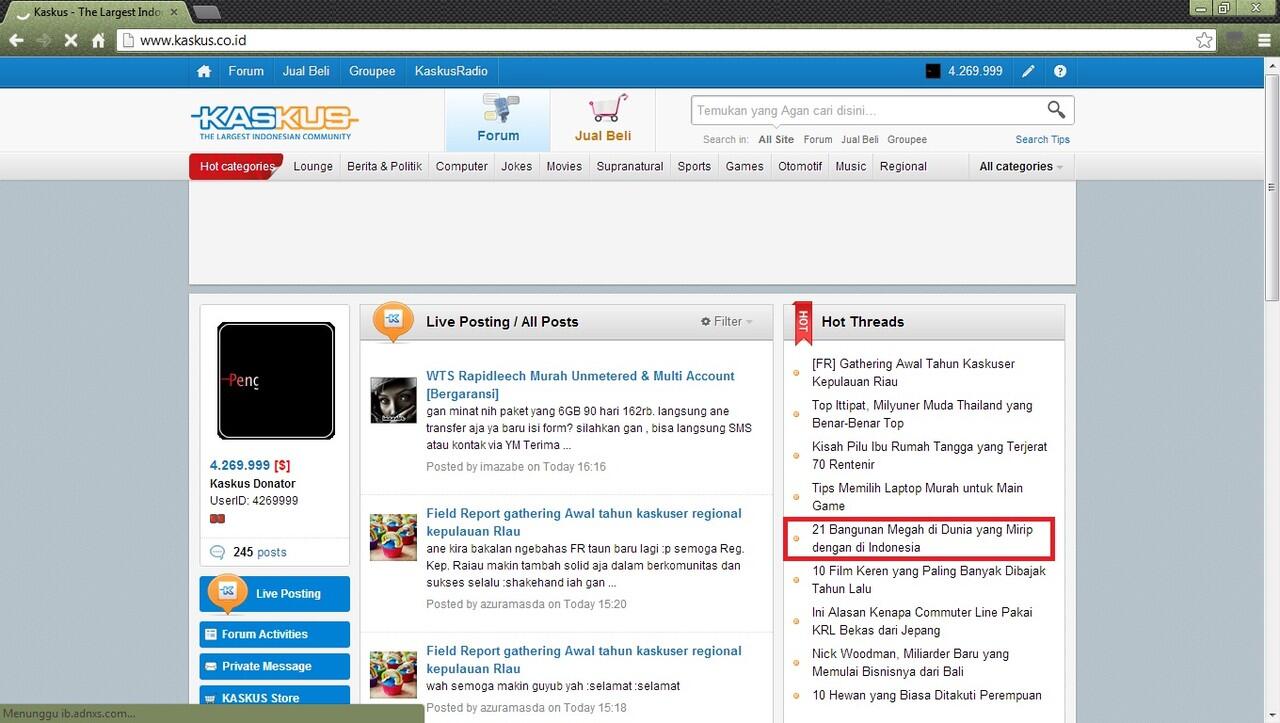1280x723 pixels.
Task: Open the Otomotif category
Action: [800, 166]
